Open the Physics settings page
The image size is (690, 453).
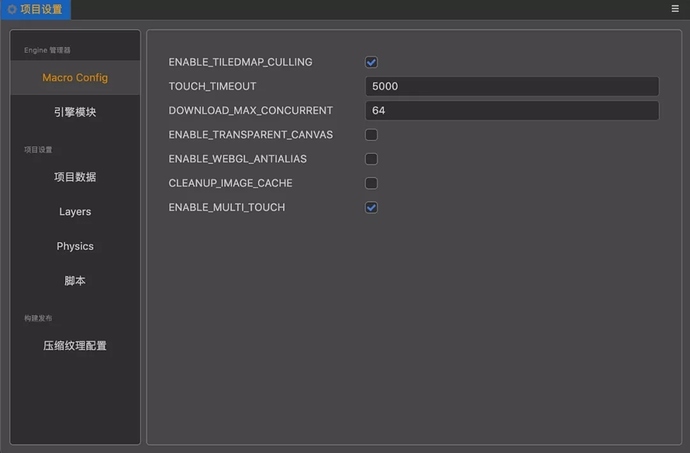pos(75,246)
